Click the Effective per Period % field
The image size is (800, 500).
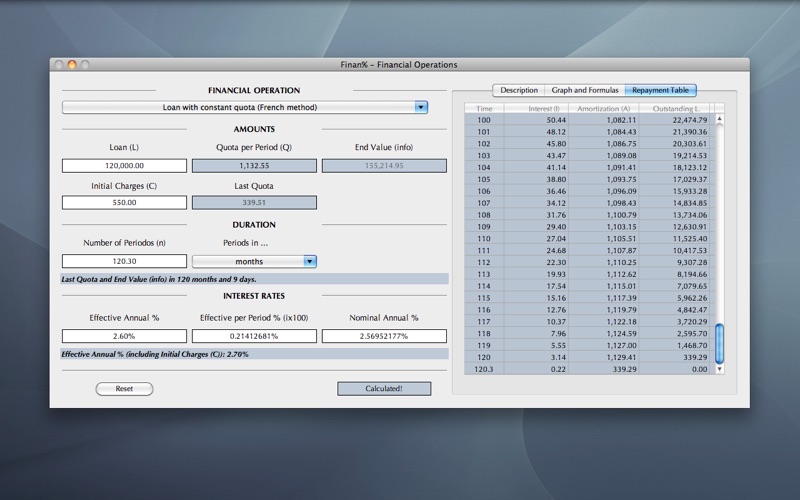pos(254,336)
